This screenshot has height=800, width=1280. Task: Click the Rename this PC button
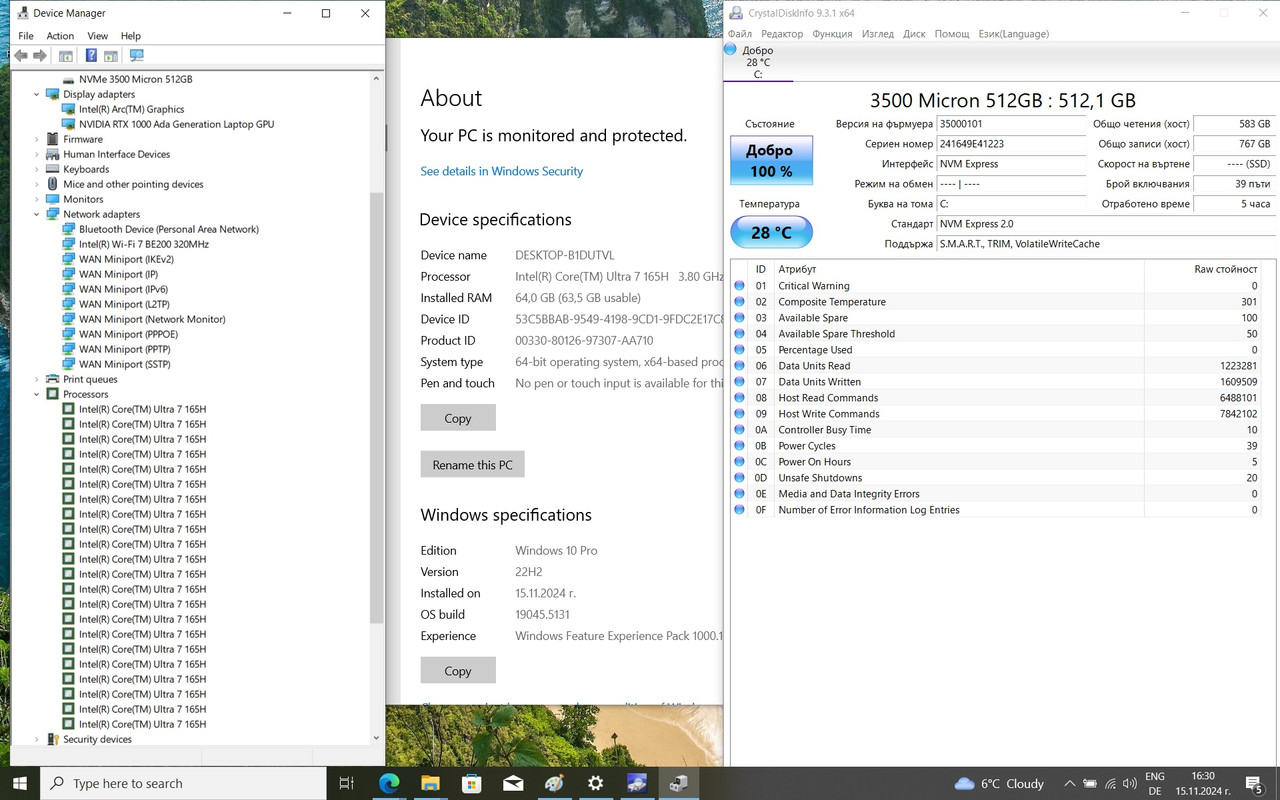click(473, 465)
